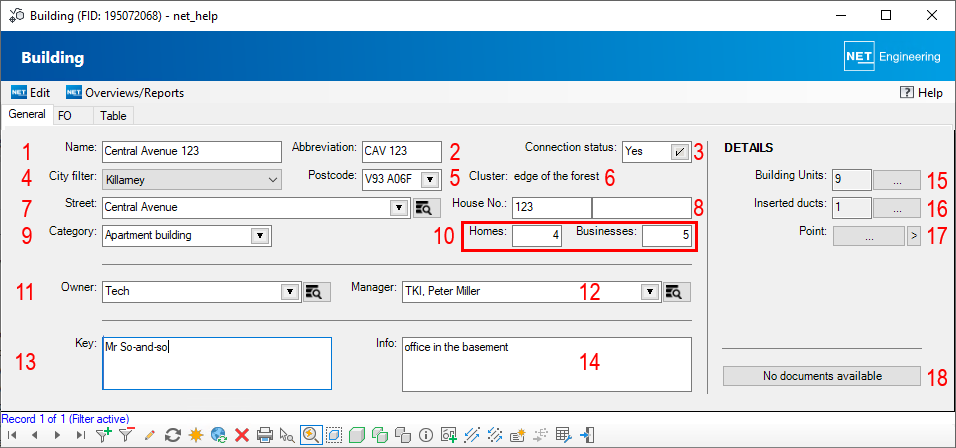Click the printer icon
The height and width of the screenshot is (448, 956).
pyautogui.click(x=265, y=435)
